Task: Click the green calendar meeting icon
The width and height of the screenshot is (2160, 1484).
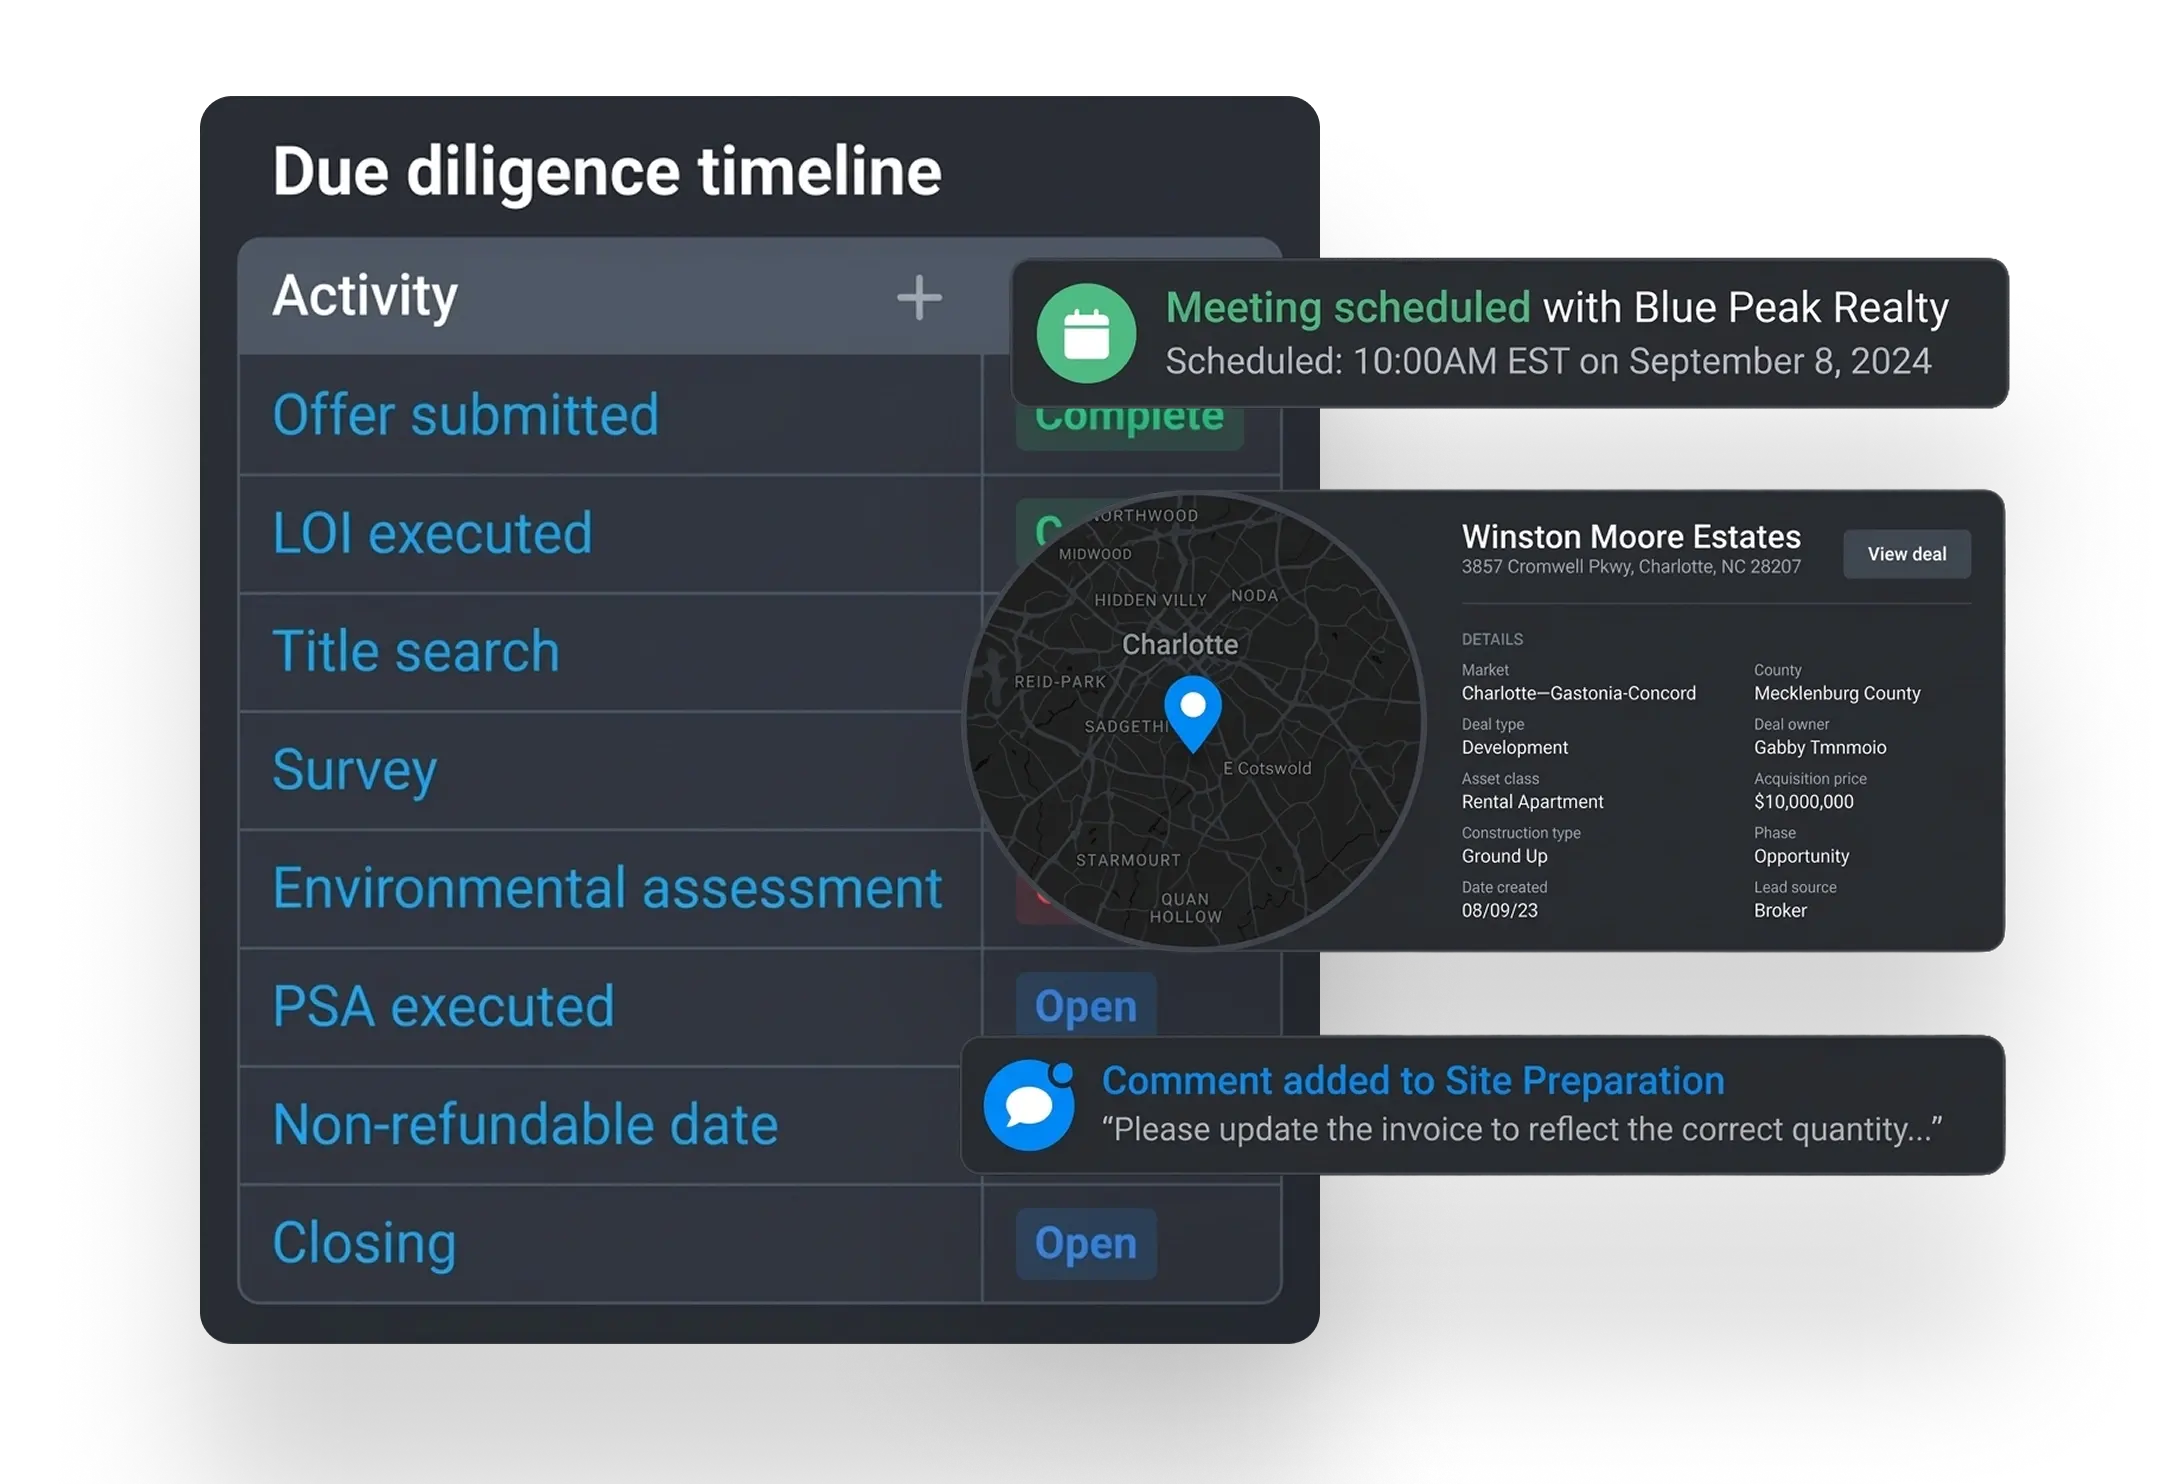Action: (x=1086, y=334)
